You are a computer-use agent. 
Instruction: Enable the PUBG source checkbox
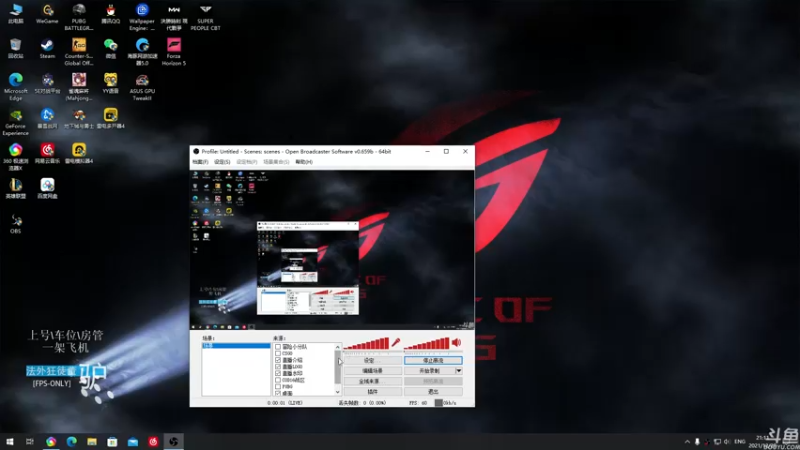coord(278,387)
